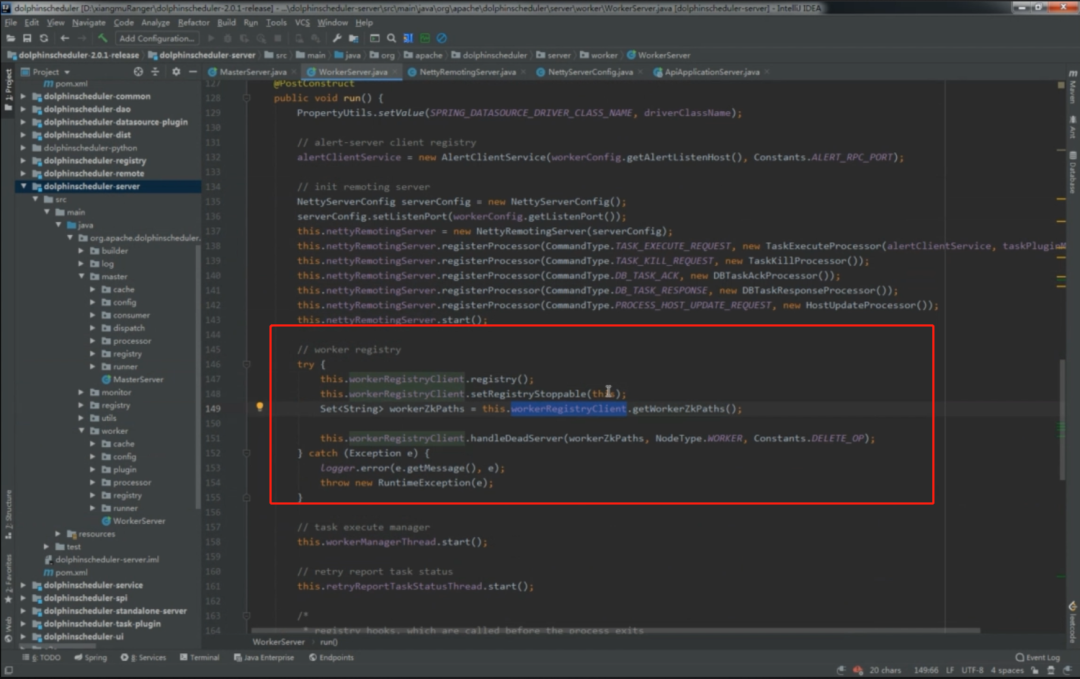Click LF line separator in status bar

tap(950, 670)
